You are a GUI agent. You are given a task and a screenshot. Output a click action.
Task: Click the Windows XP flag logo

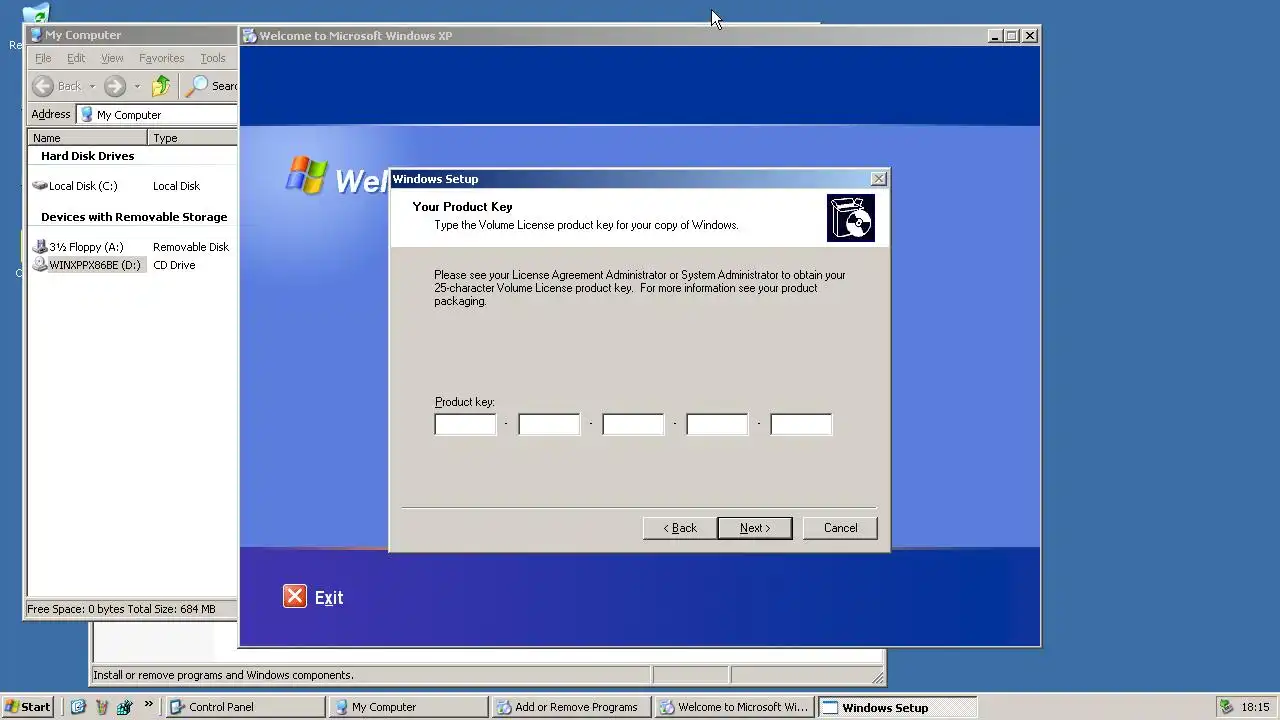(307, 175)
